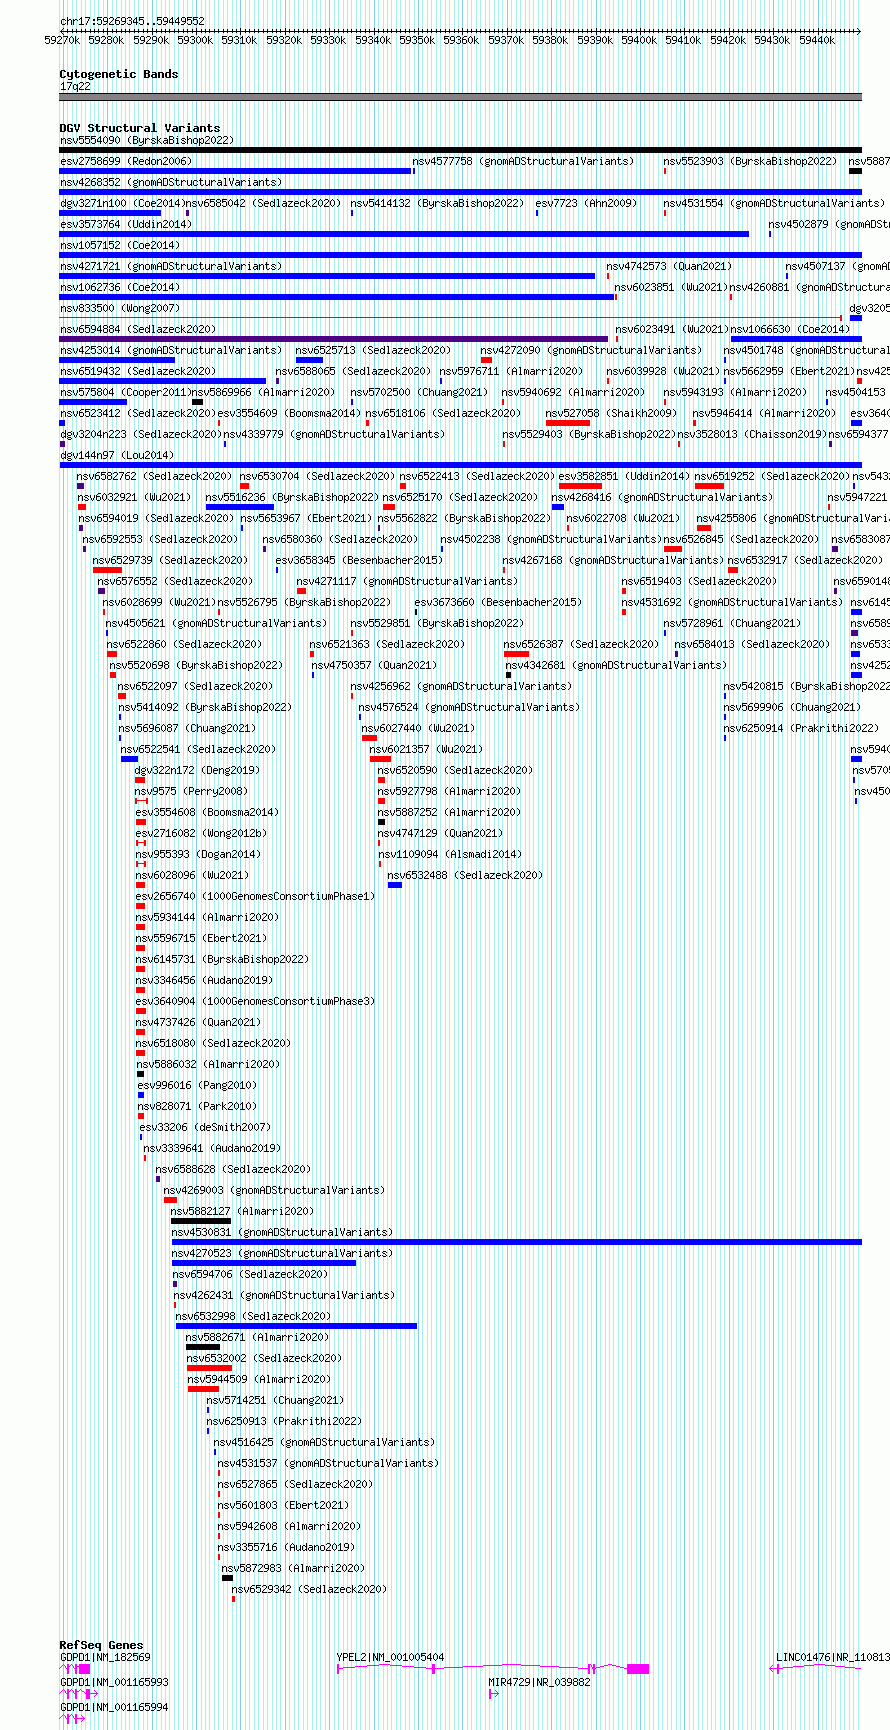
Task: Open the nsv4577758 gnomAD variant label
Action: click(523, 161)
